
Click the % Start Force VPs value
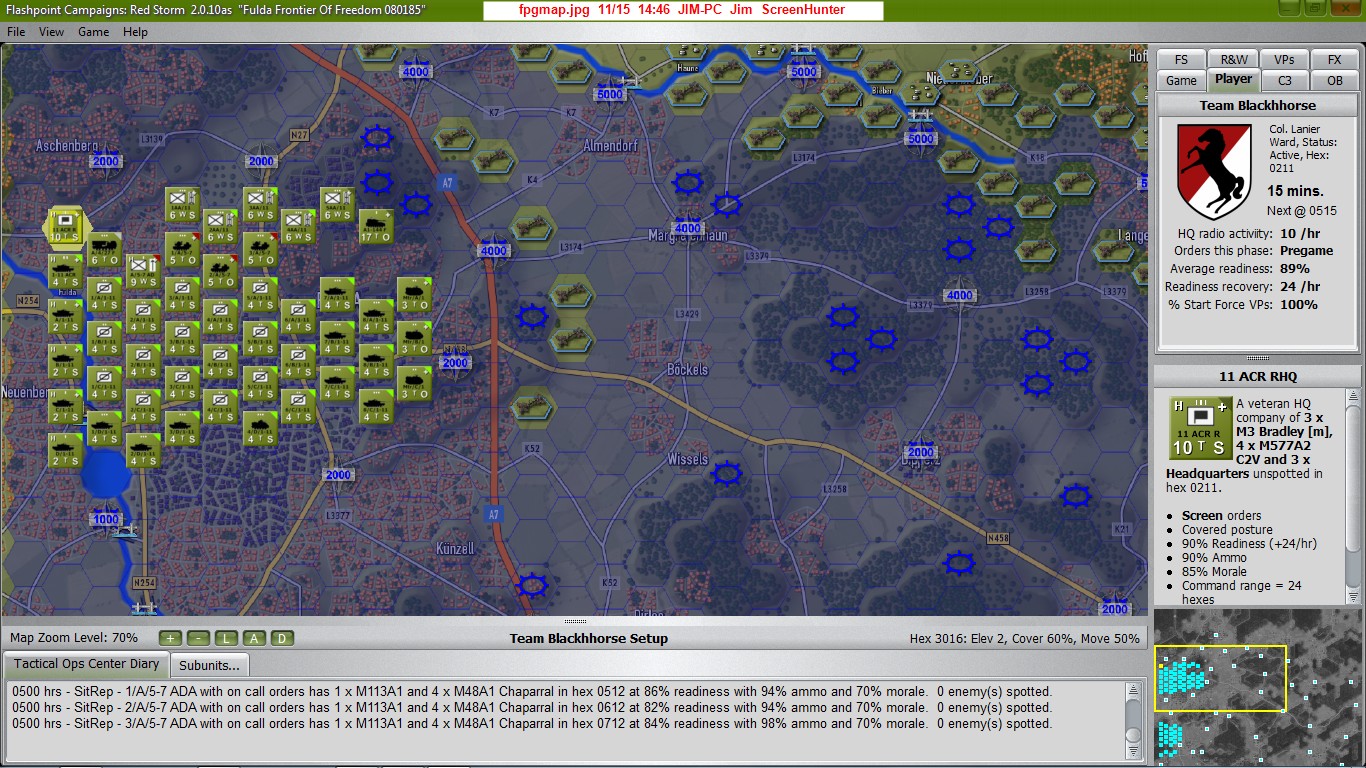[x=1298, y=305]
